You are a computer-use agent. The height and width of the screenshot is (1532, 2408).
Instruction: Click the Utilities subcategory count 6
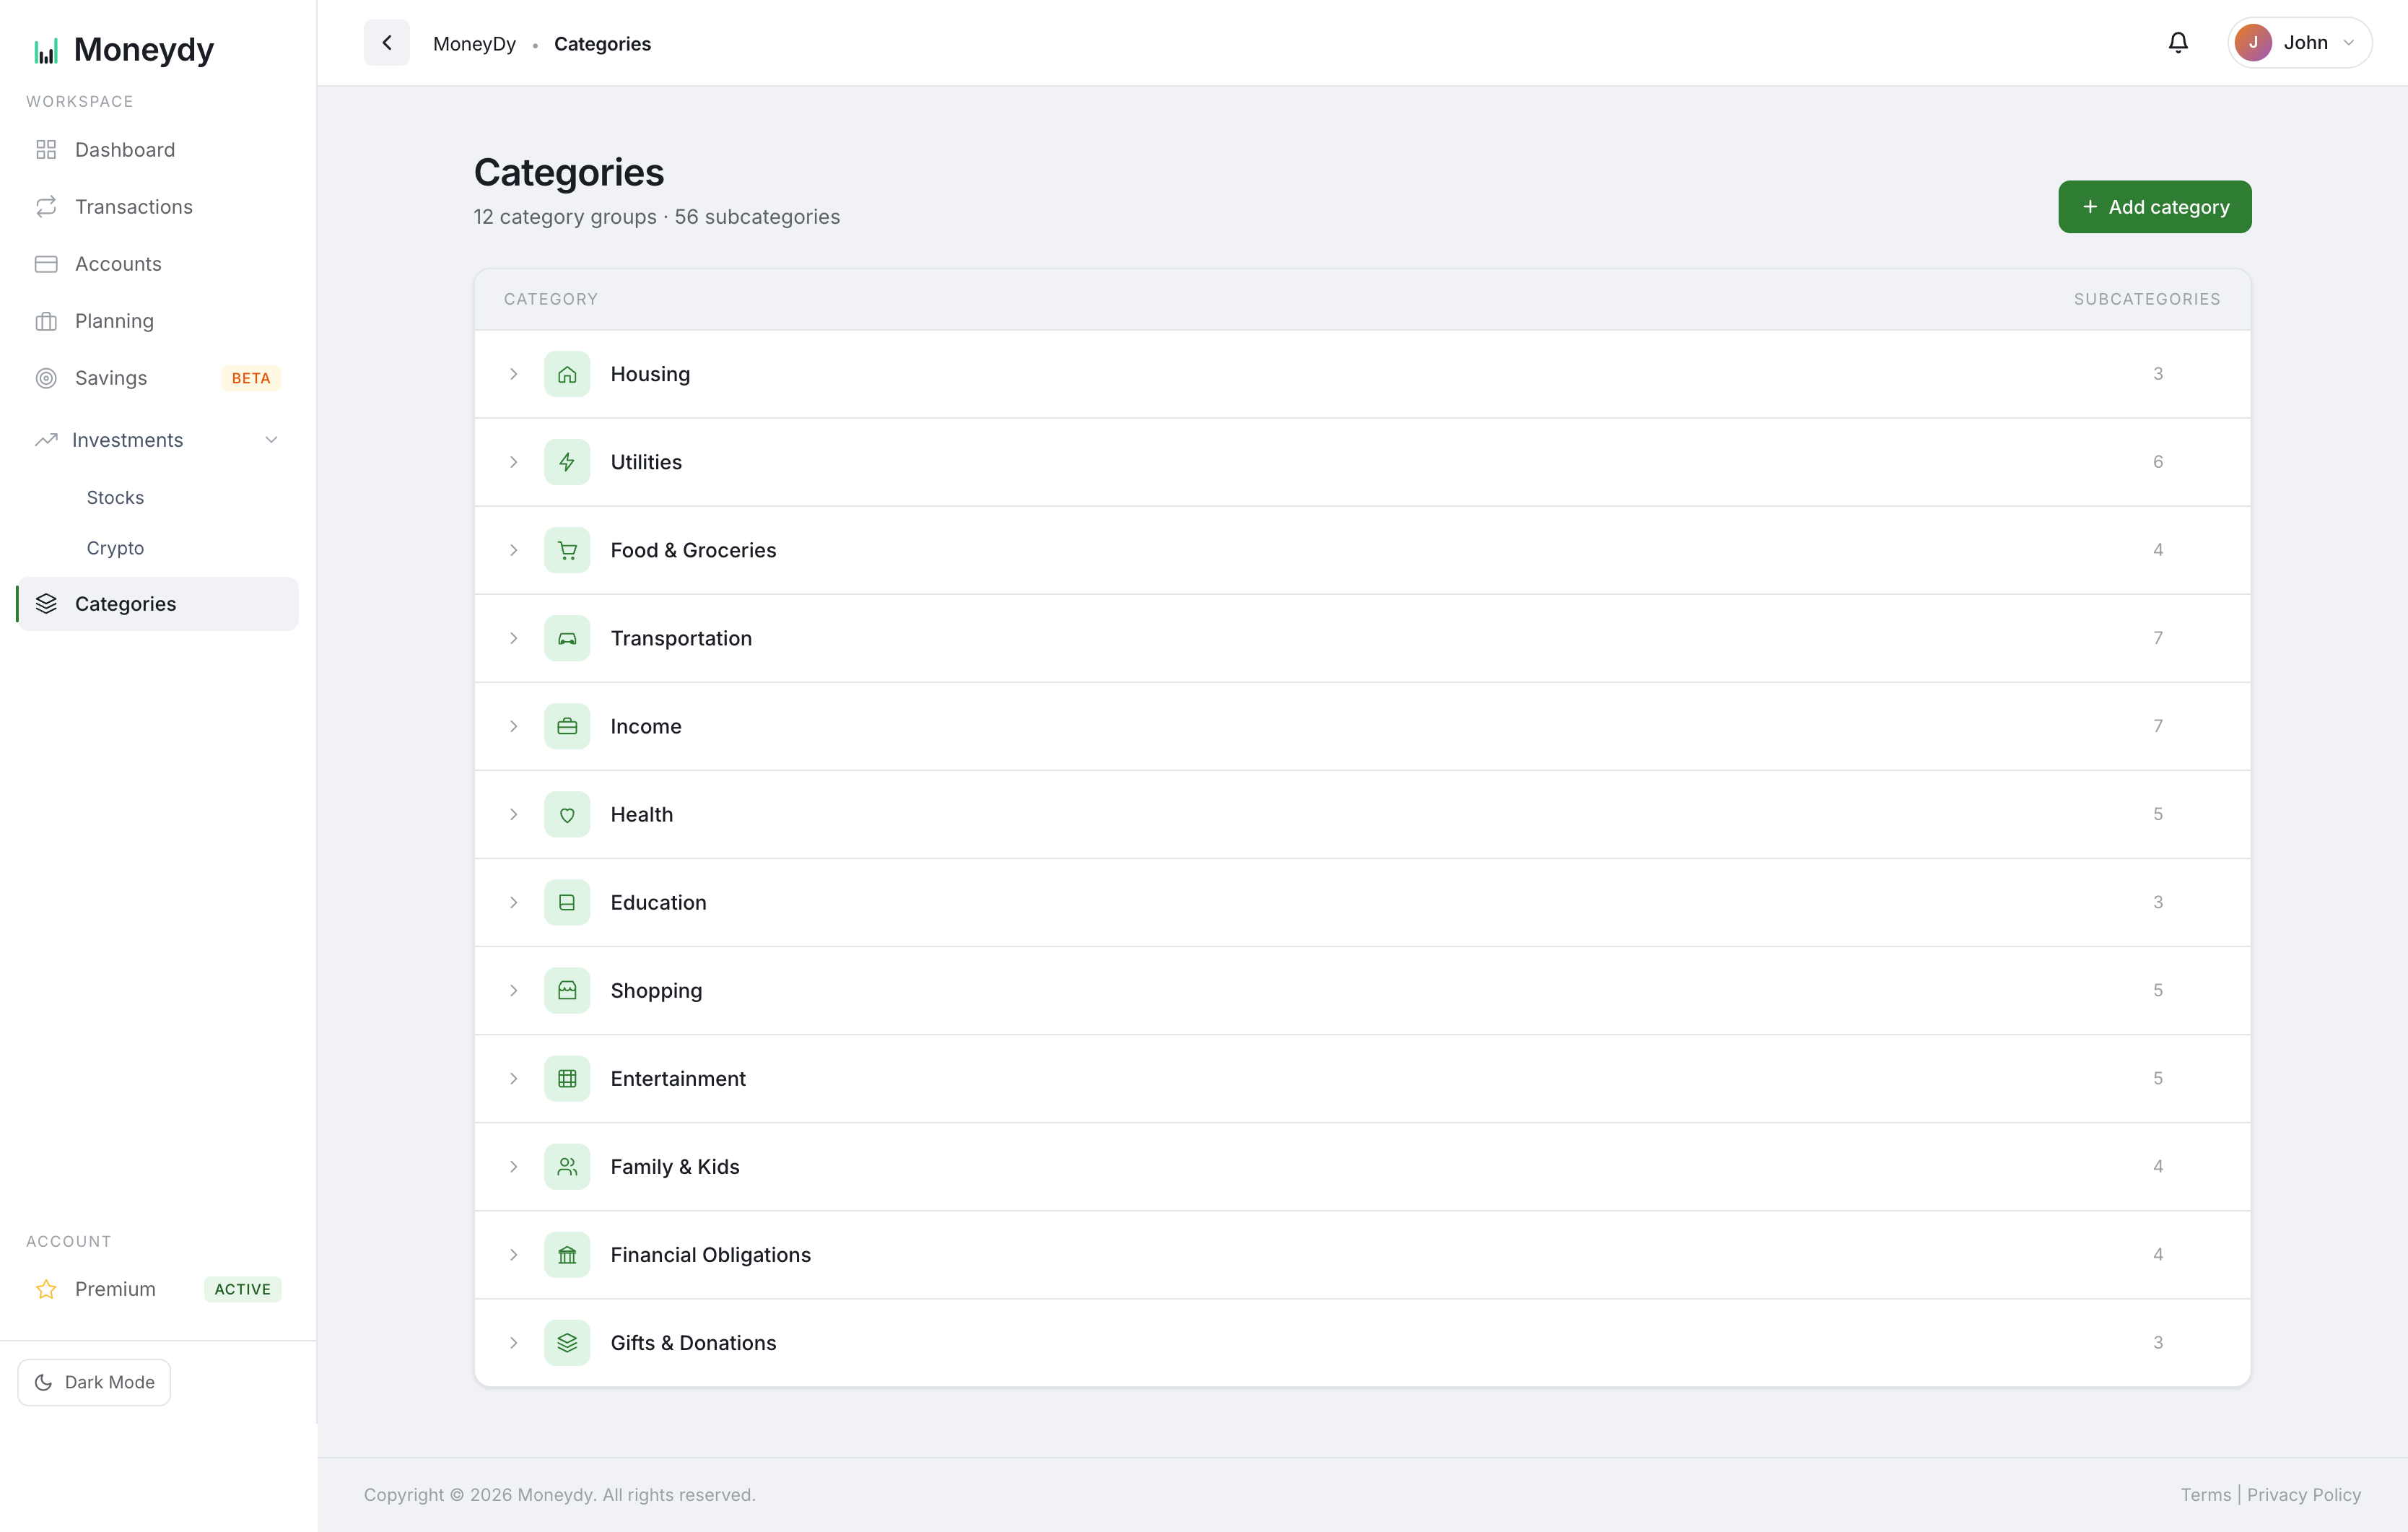tap(2158, 462)
